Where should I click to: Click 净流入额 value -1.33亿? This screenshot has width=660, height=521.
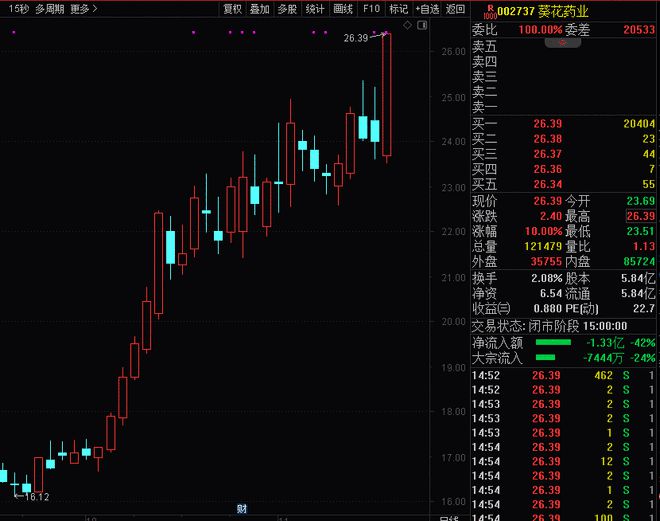coord(605,343)
